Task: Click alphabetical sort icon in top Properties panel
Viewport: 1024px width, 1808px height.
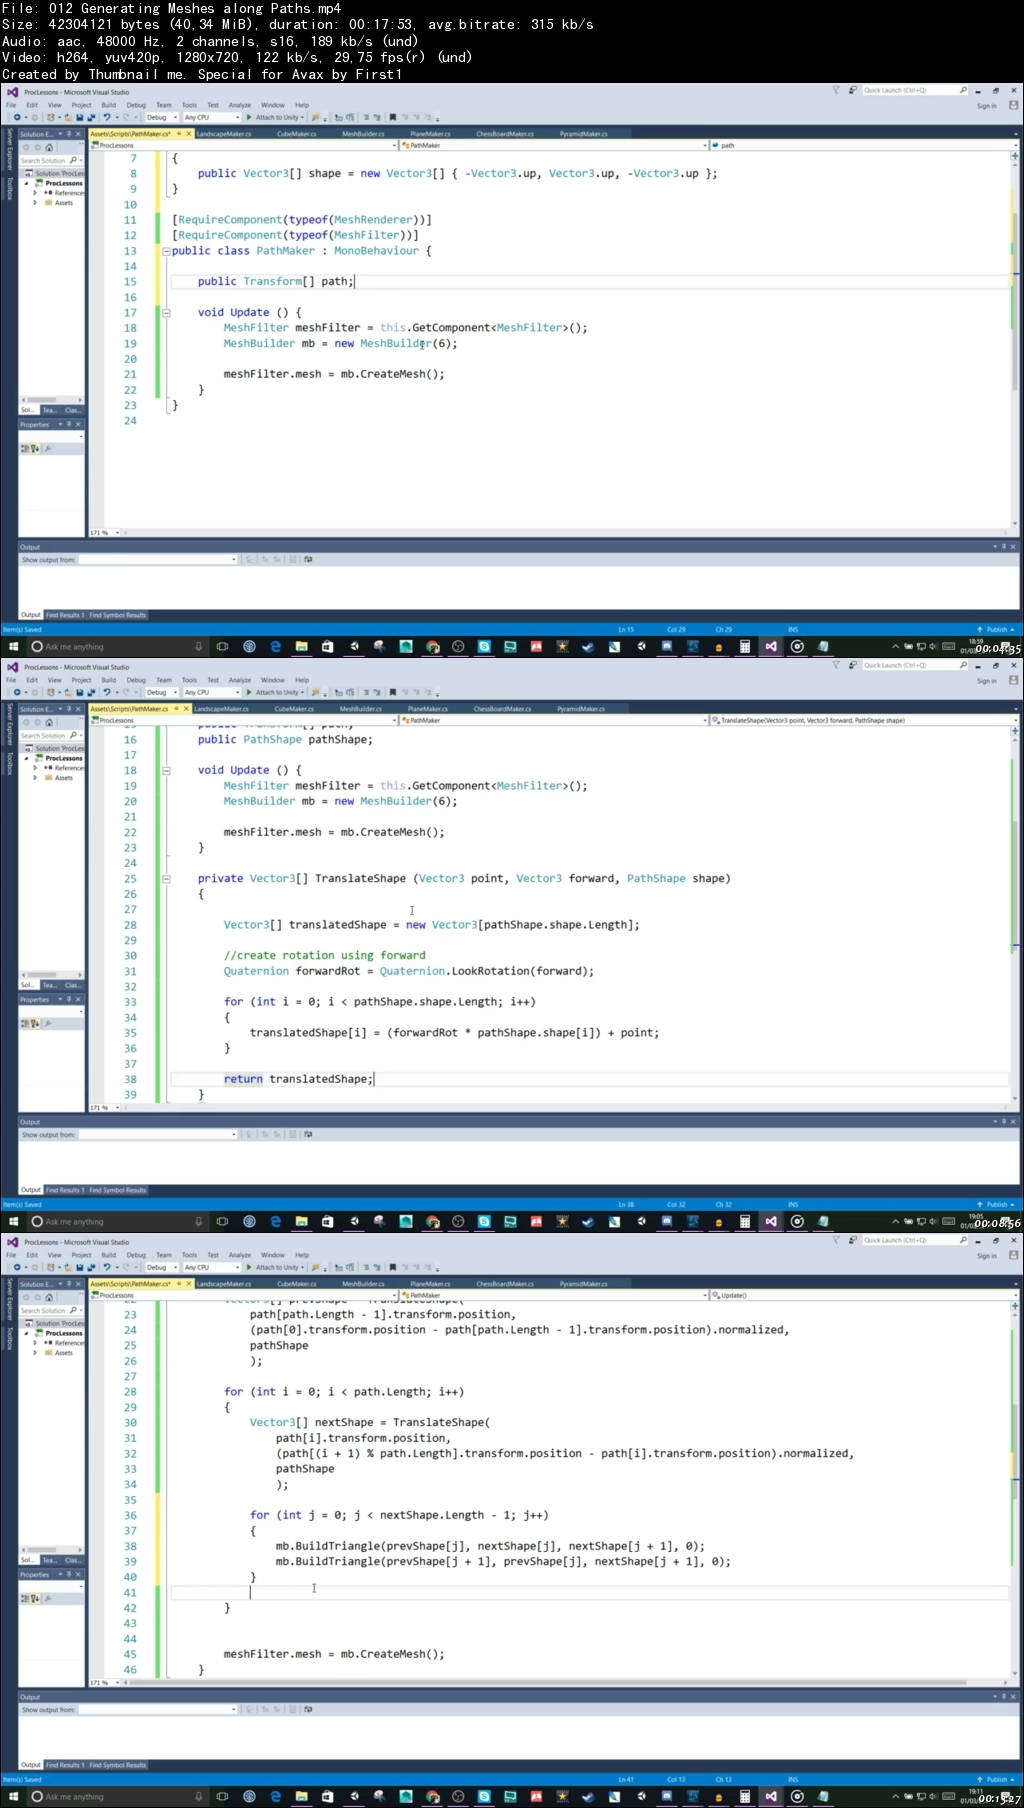Action: pos(35,449)
